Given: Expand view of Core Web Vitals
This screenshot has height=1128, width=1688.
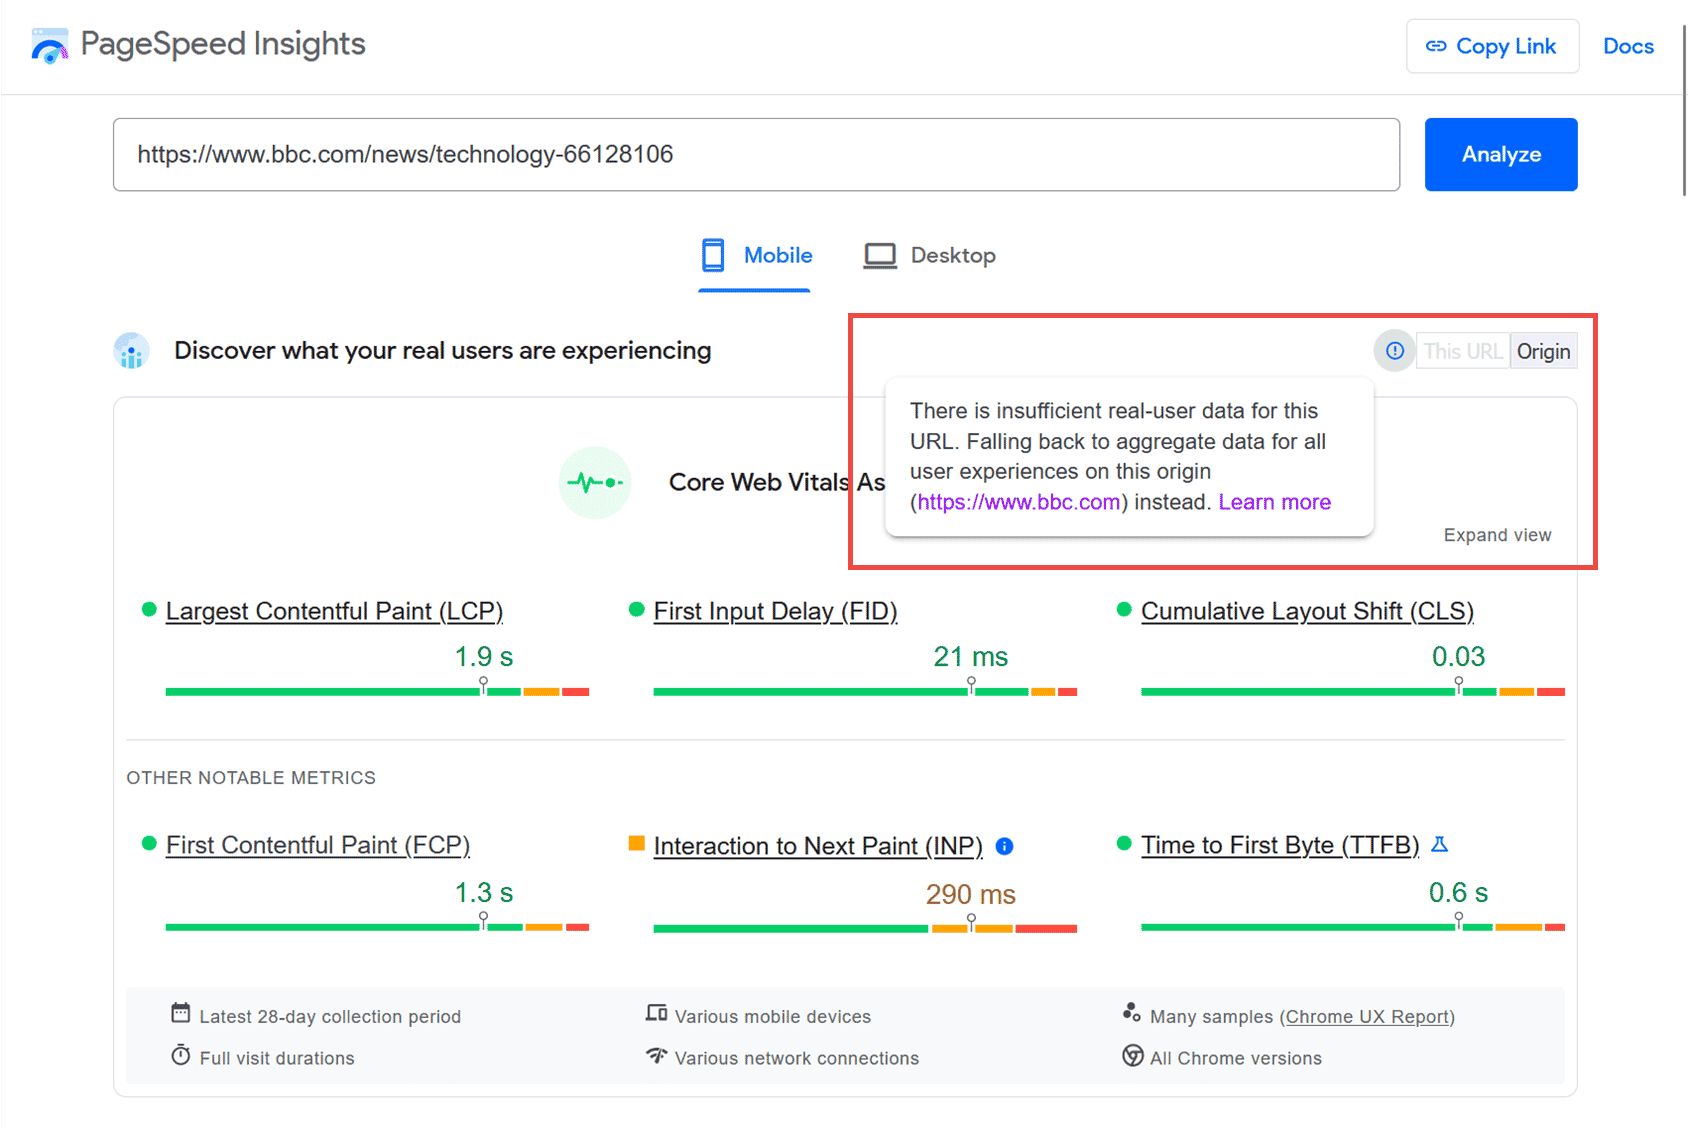Looking at the screenshot, I should coord(1497,535).
